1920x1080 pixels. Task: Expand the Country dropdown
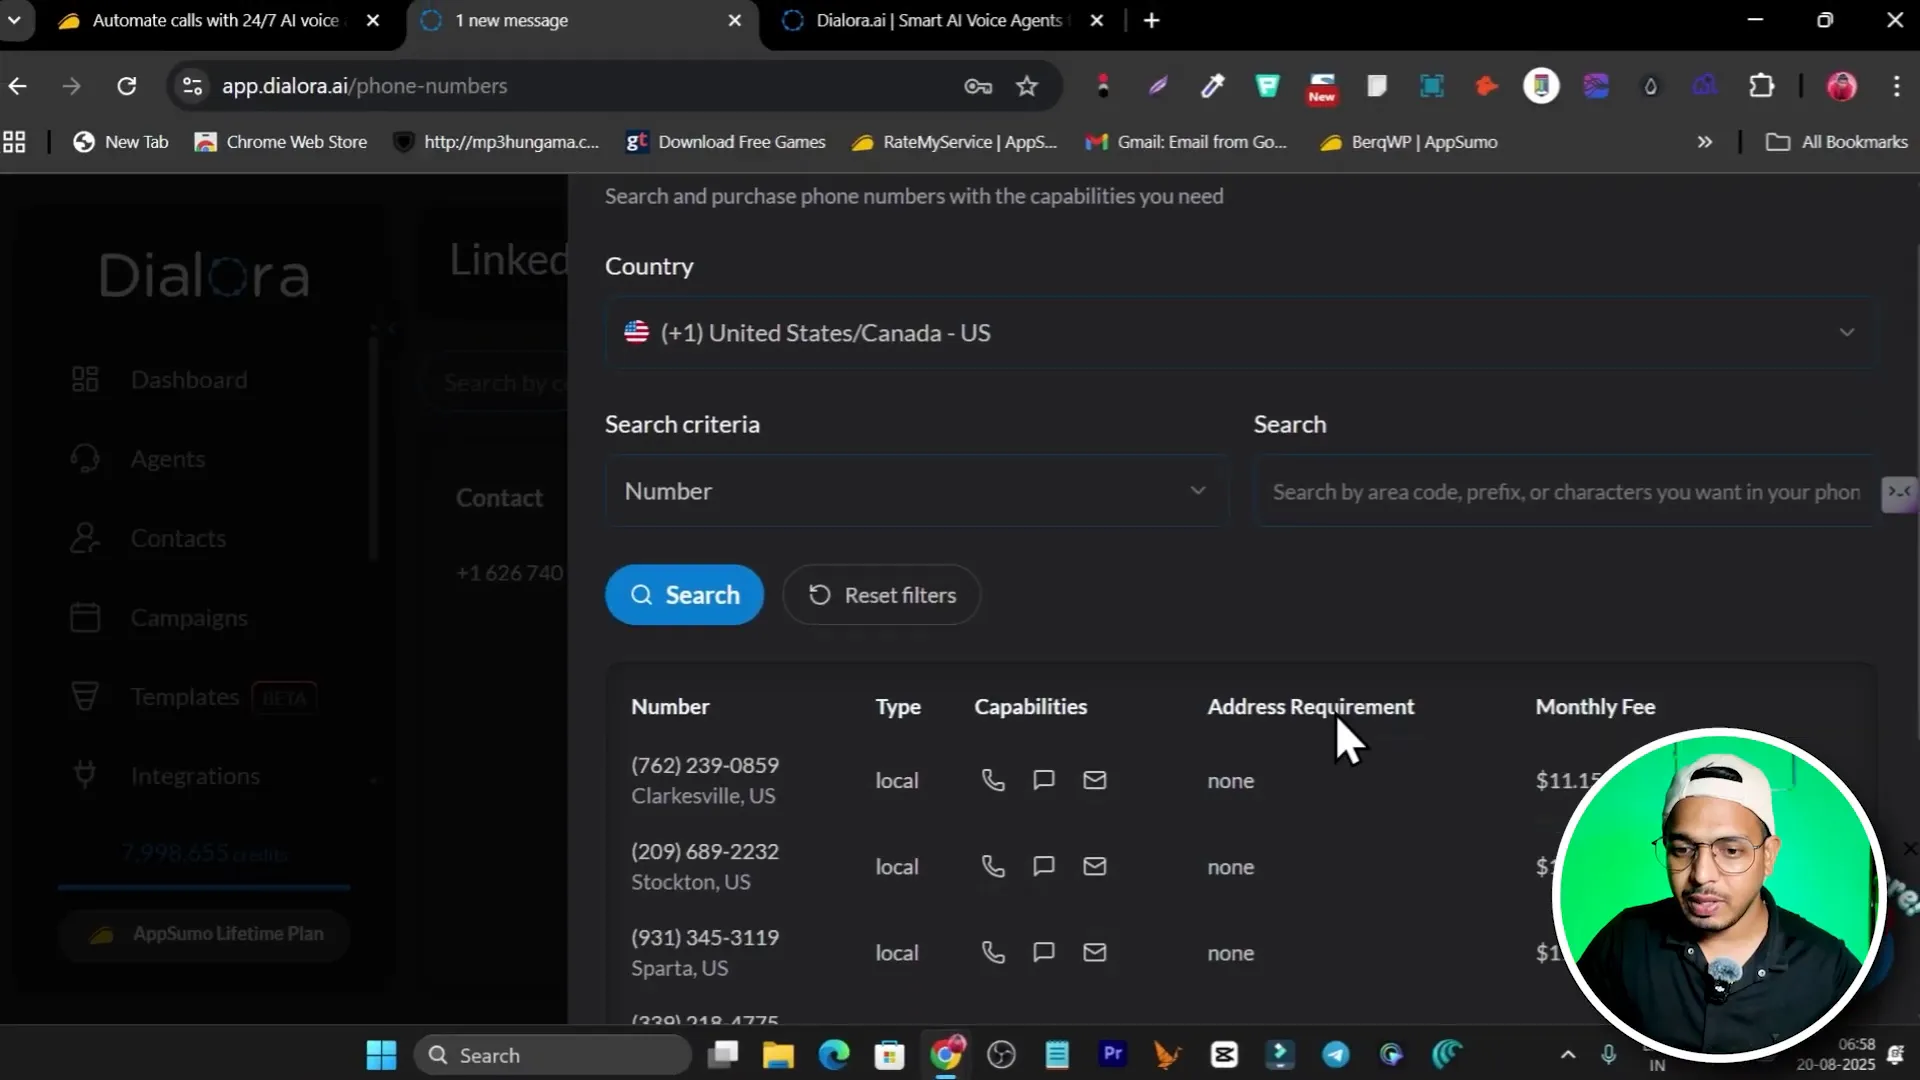1240,333
